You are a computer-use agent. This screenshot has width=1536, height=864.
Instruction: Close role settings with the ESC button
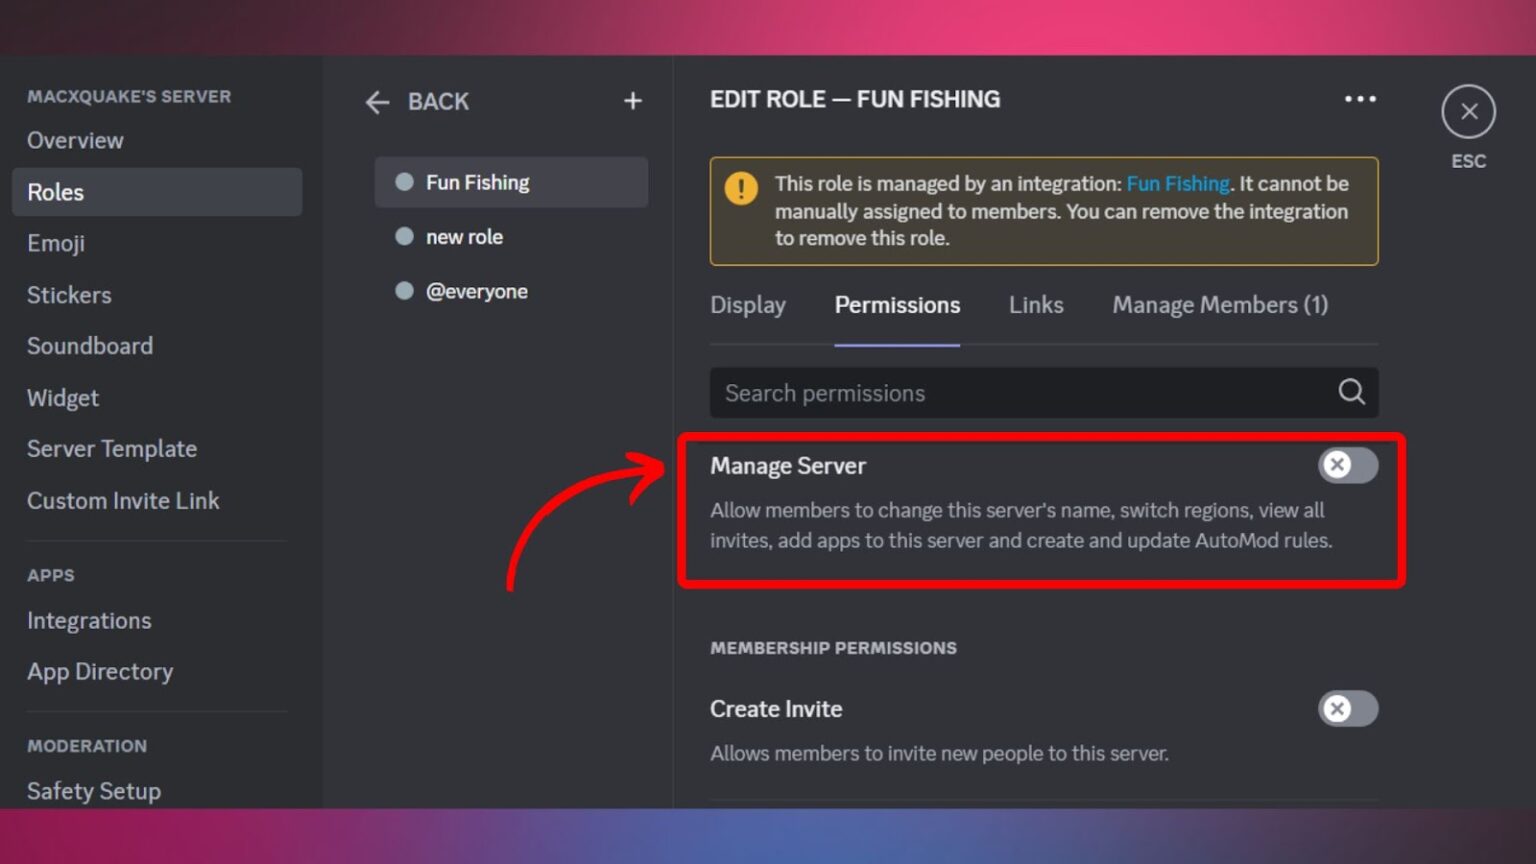click(x=1468, y=112)
